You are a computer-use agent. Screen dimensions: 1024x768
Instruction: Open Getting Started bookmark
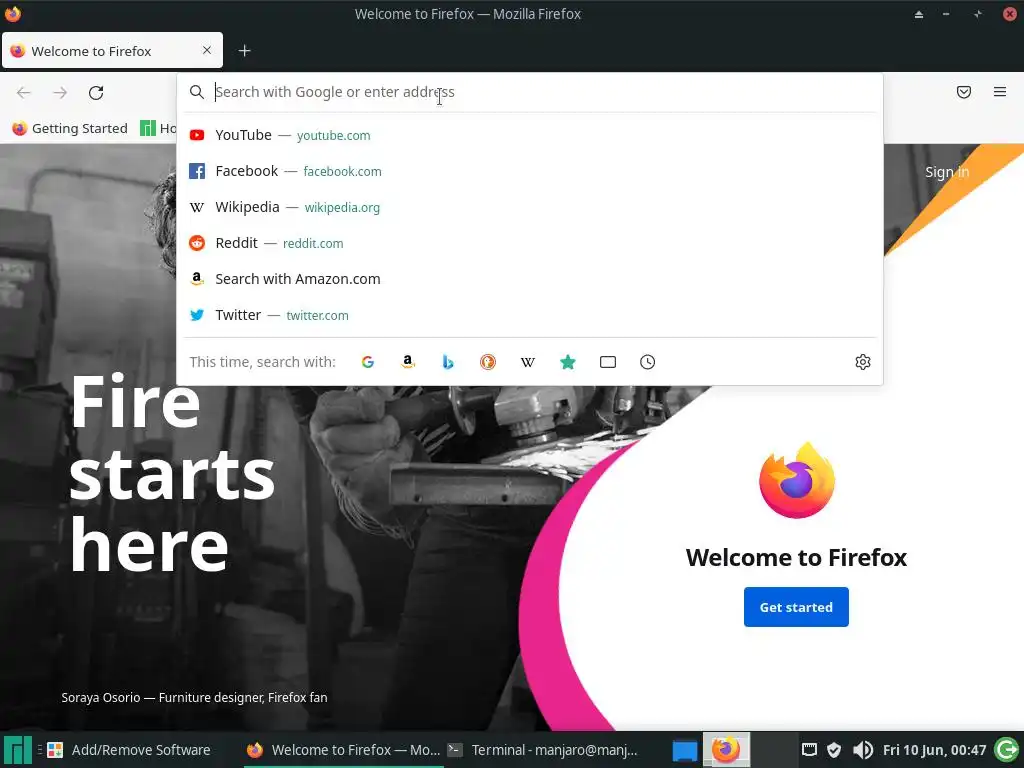pyautogui.click(x=70, y=128)
